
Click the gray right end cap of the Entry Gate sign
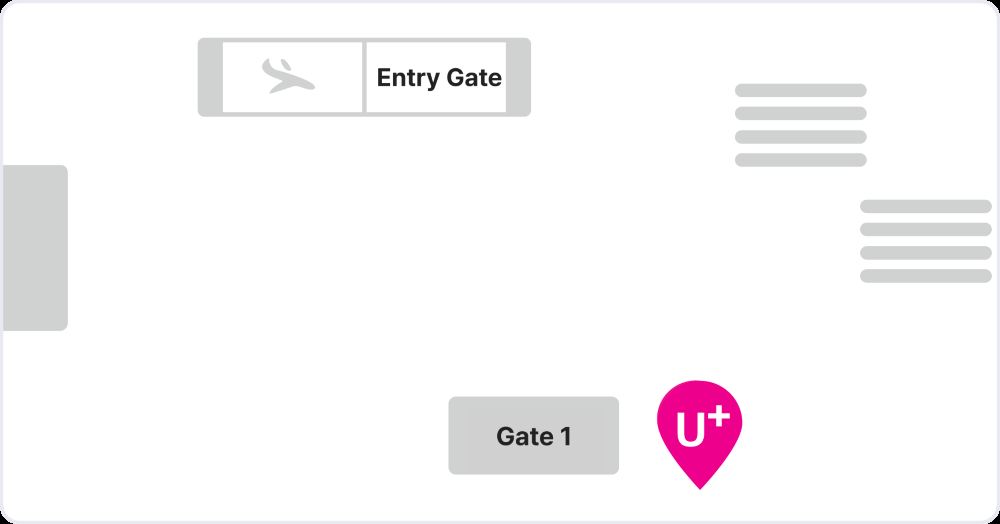[519, 77]
